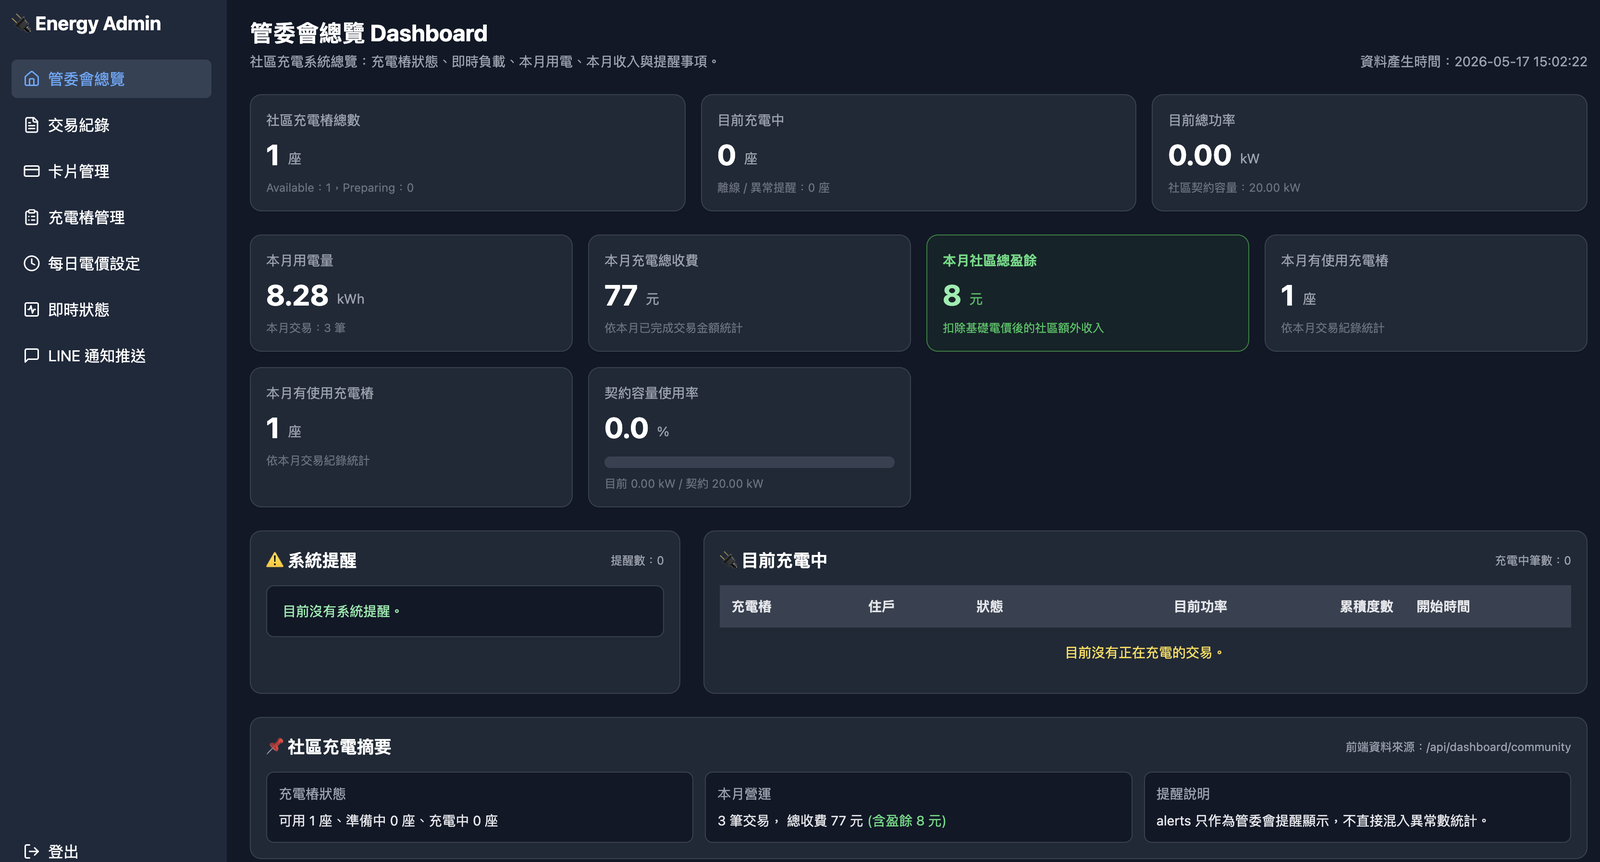This screenshot has height=862, width=1600.
Task: Click the plug icon beside 目前充電中 heading
Action: point(729,560)
